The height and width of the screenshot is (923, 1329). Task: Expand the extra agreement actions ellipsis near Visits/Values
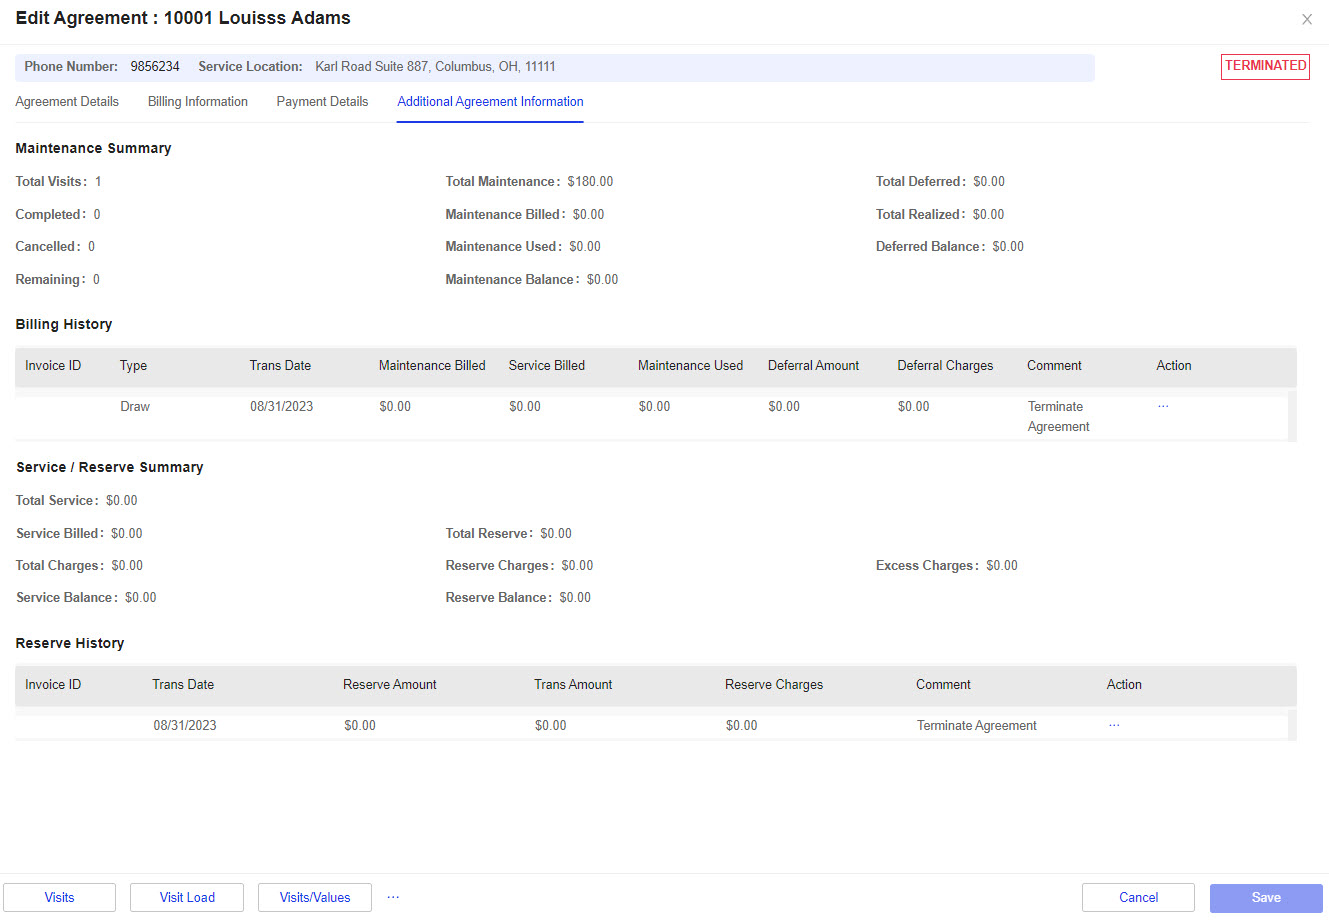click(392, 897)
